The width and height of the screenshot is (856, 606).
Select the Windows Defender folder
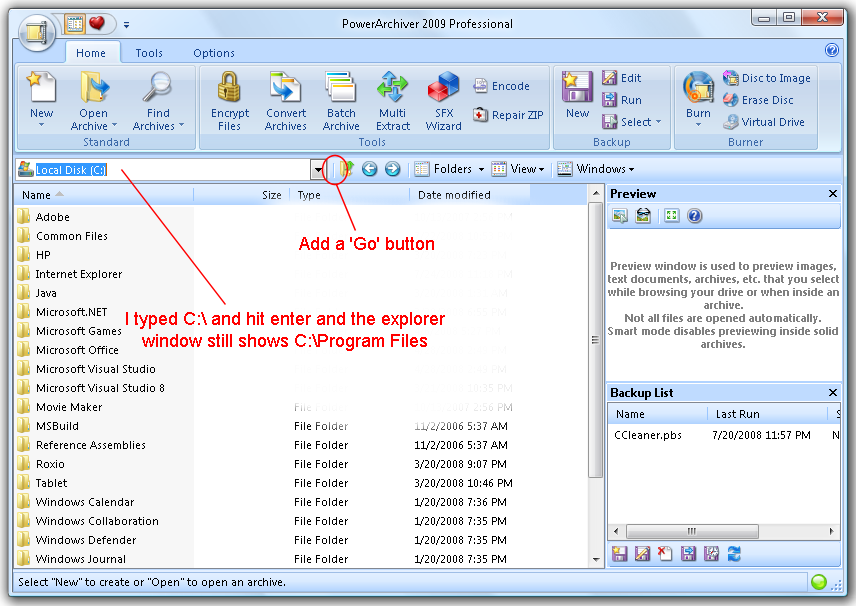click(86, 540)
